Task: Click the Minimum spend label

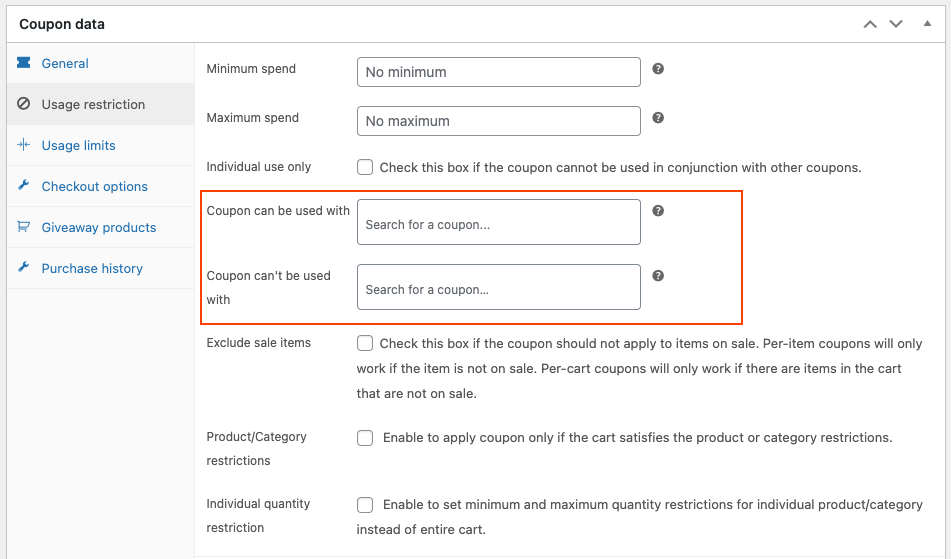Action: pos(251,69)
